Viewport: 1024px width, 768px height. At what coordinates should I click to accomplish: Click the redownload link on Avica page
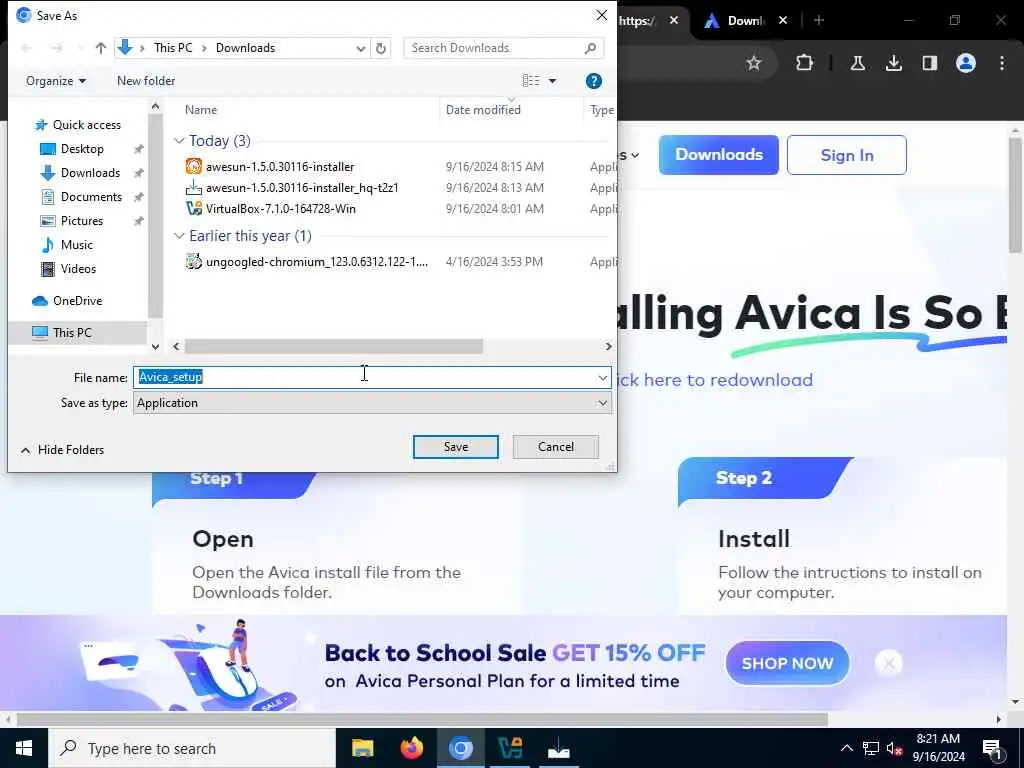pyautogui.click(x=714, y=379)
